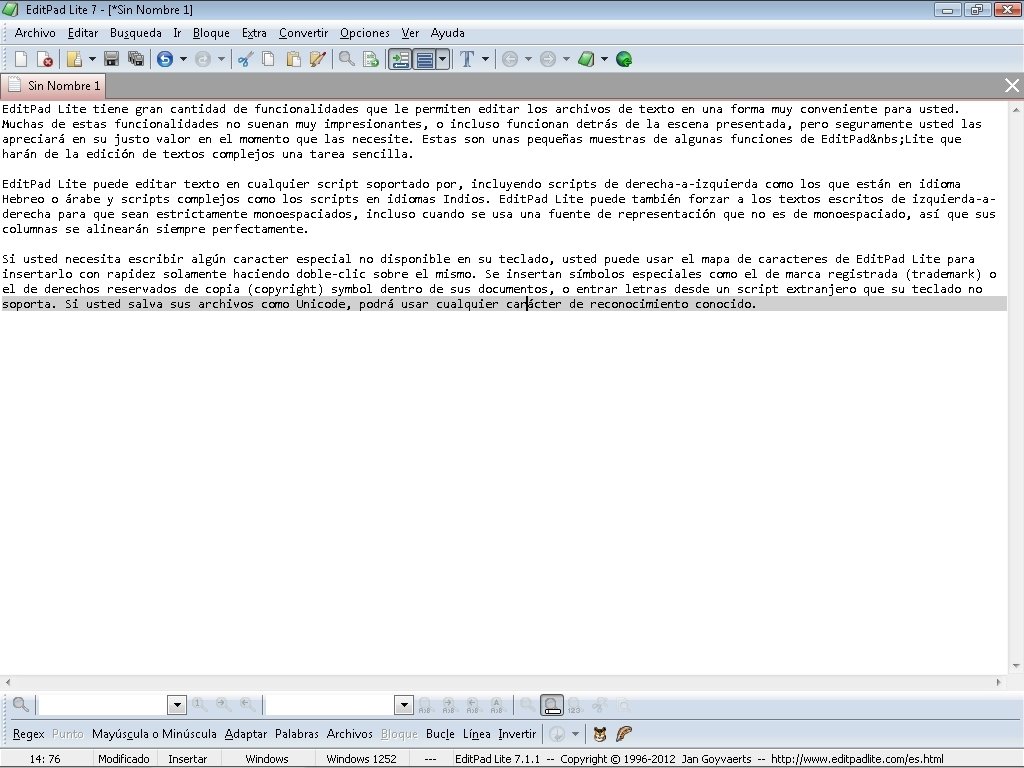The image size is (1024, 768).
Task: Create a new file with toolbar icon
Action: [x=21, y=59]
